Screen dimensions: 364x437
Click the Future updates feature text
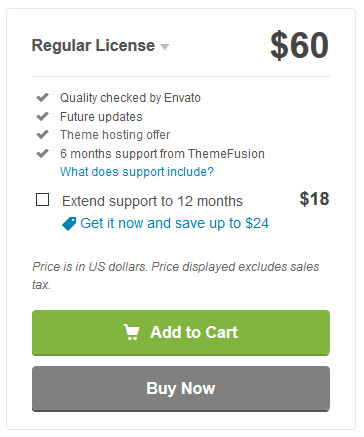(x=101, y=117)
